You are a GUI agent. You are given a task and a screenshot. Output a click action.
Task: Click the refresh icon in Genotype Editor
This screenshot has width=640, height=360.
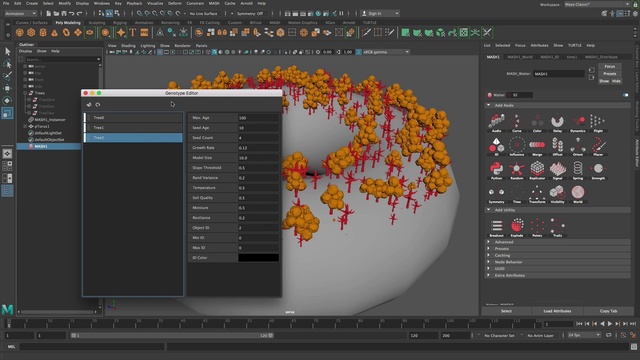point(98,105)
